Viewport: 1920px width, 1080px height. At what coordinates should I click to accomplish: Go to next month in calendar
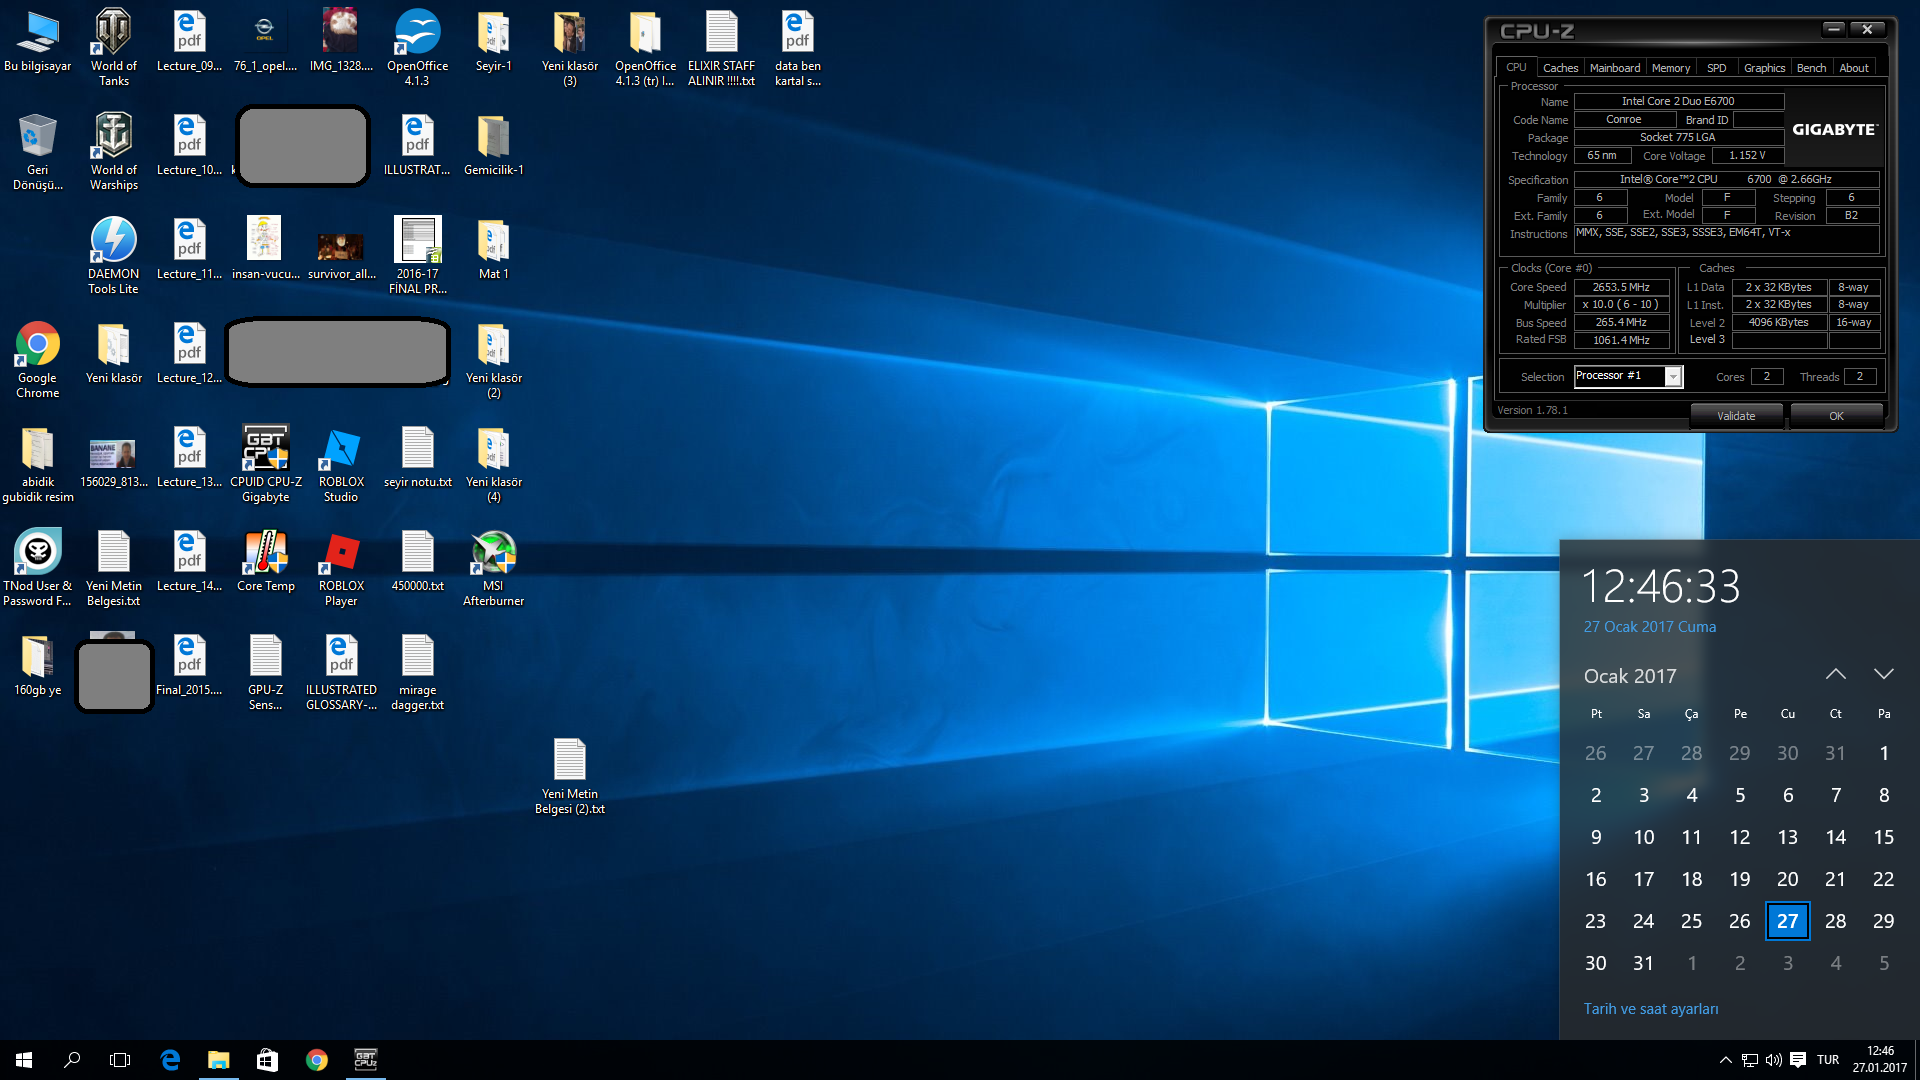[x=1883, y=675]
